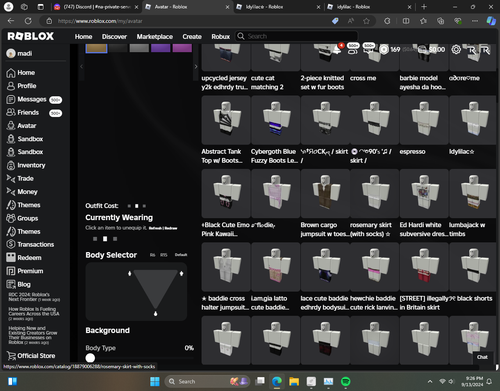Switch to the idyllac - Roblox tab
500x391 pixels.
pos(368,7)
